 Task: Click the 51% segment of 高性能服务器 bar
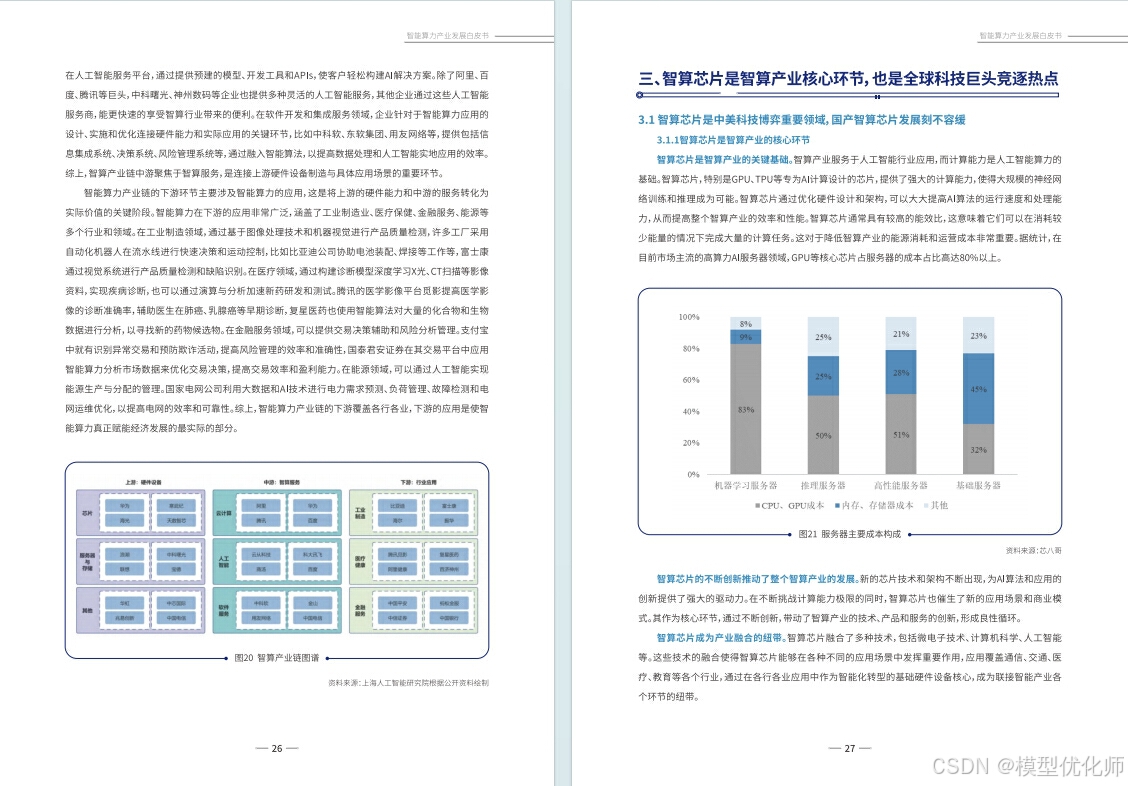point(901,434)
